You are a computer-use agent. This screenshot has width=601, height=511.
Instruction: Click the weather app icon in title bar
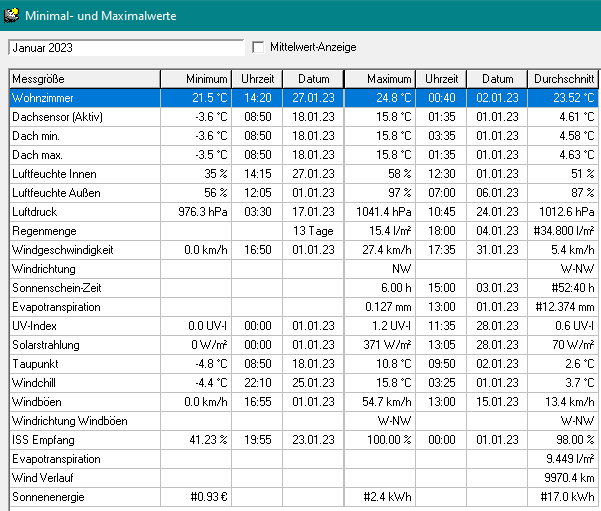click(12, 15)
